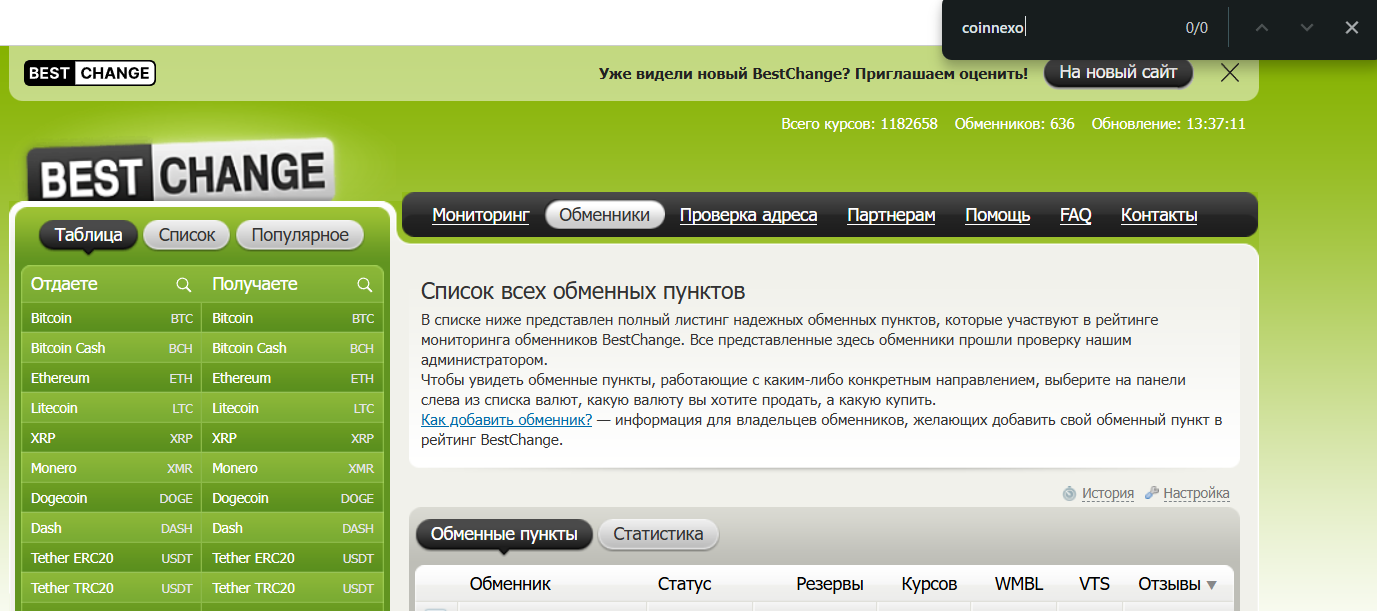The image size is (1377, 611).
Task: Select Bitcoin Cash in the Отдаете column
Action: [x=111, y=348]
